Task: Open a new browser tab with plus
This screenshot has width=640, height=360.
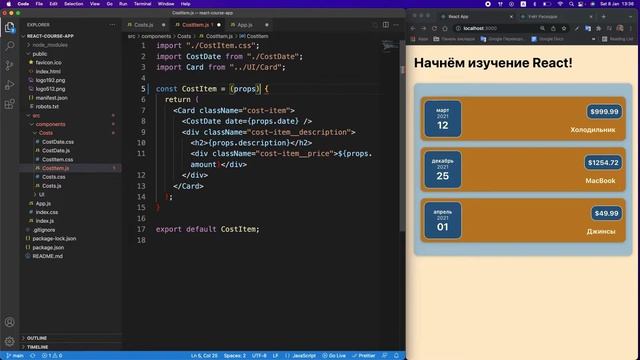Action: [x=604, y=16]
